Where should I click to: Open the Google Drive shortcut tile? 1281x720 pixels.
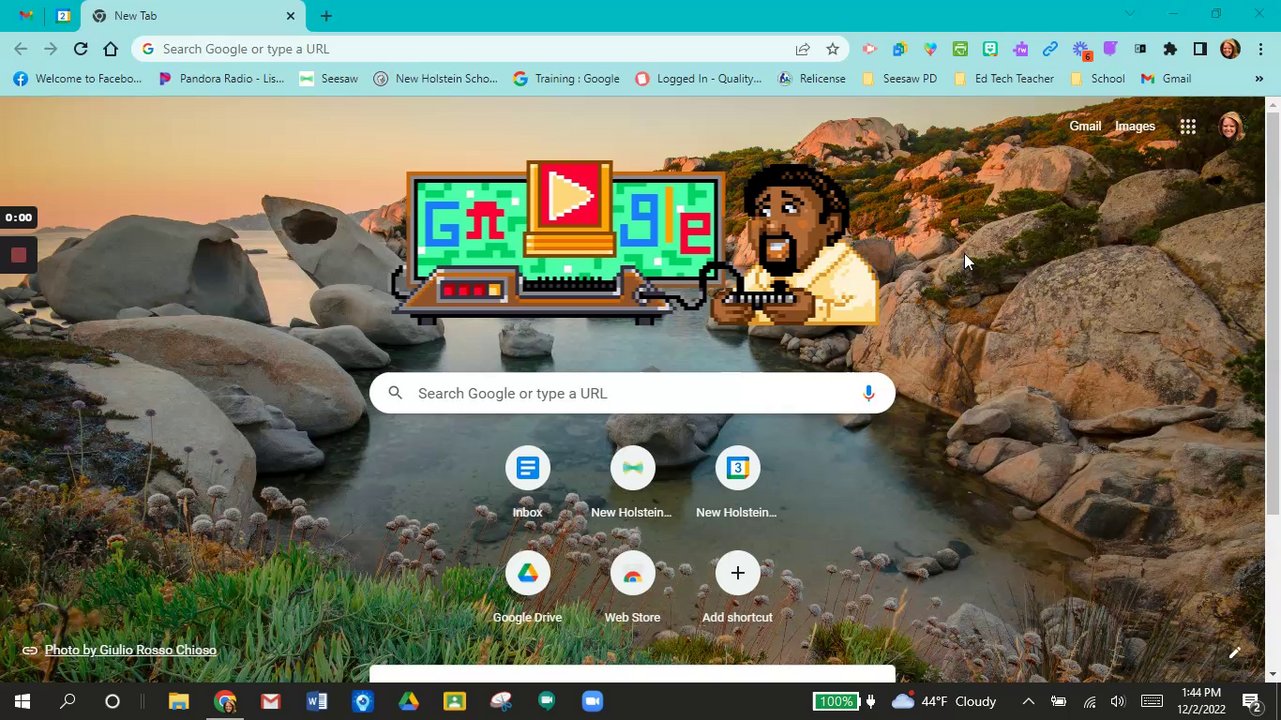click(527, 588)
